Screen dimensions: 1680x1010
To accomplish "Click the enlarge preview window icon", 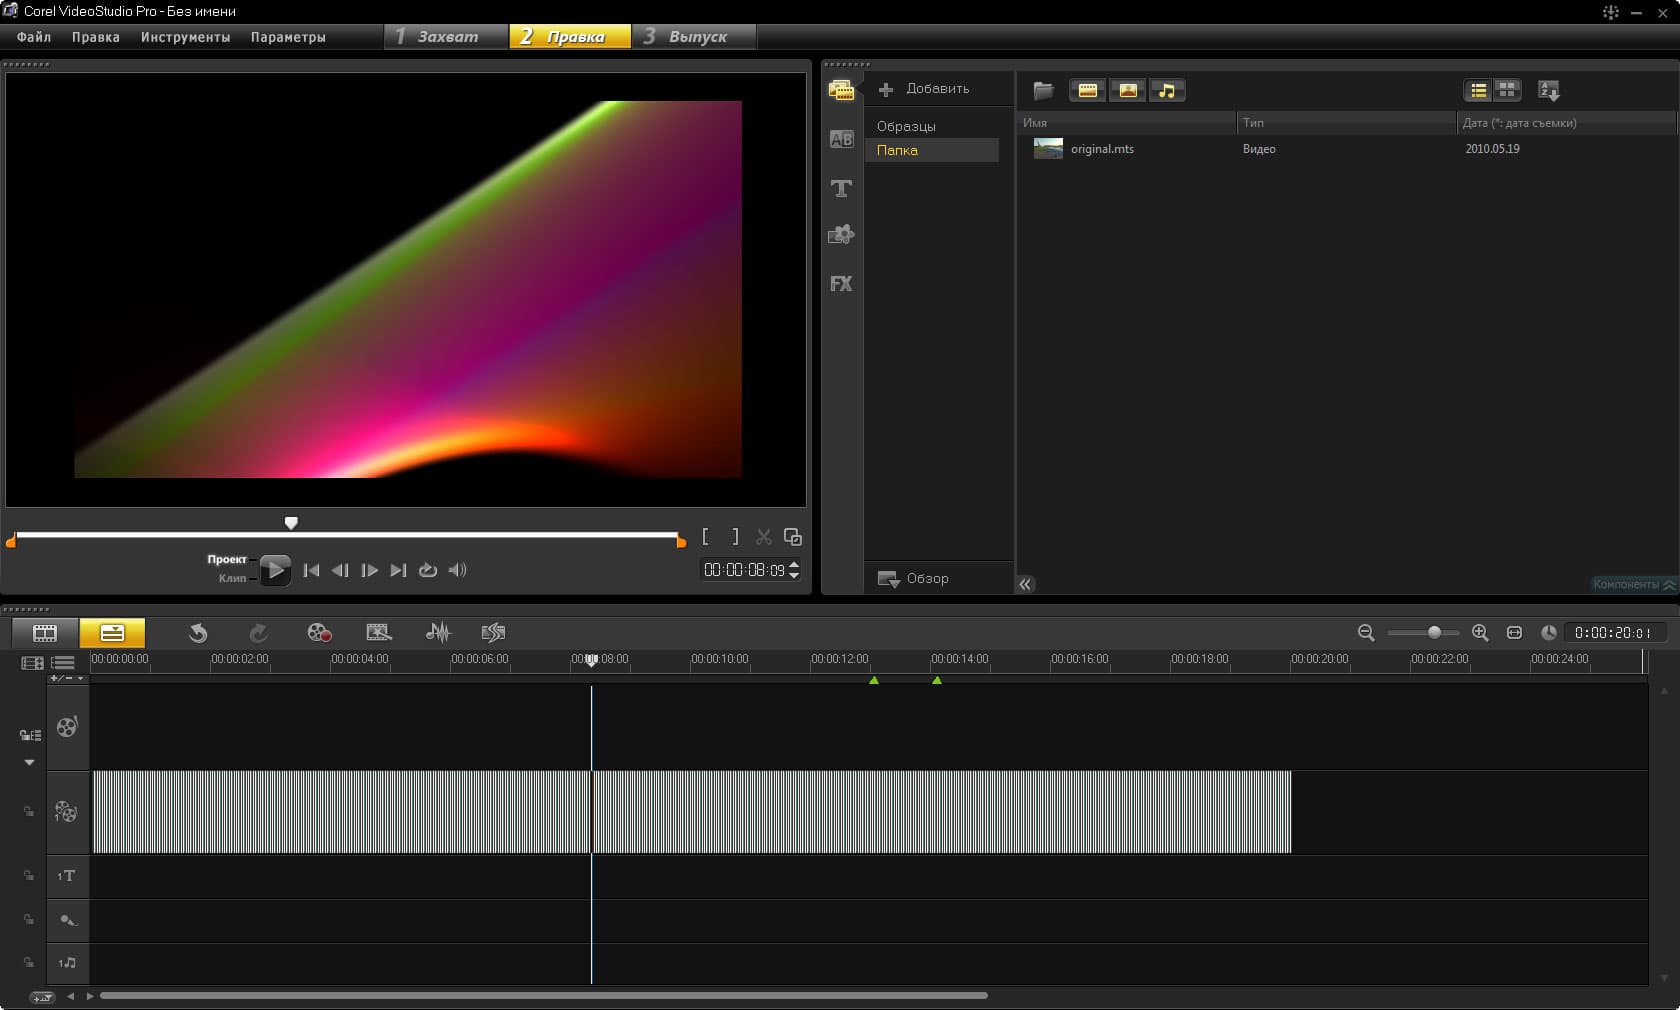I will 793,537.
